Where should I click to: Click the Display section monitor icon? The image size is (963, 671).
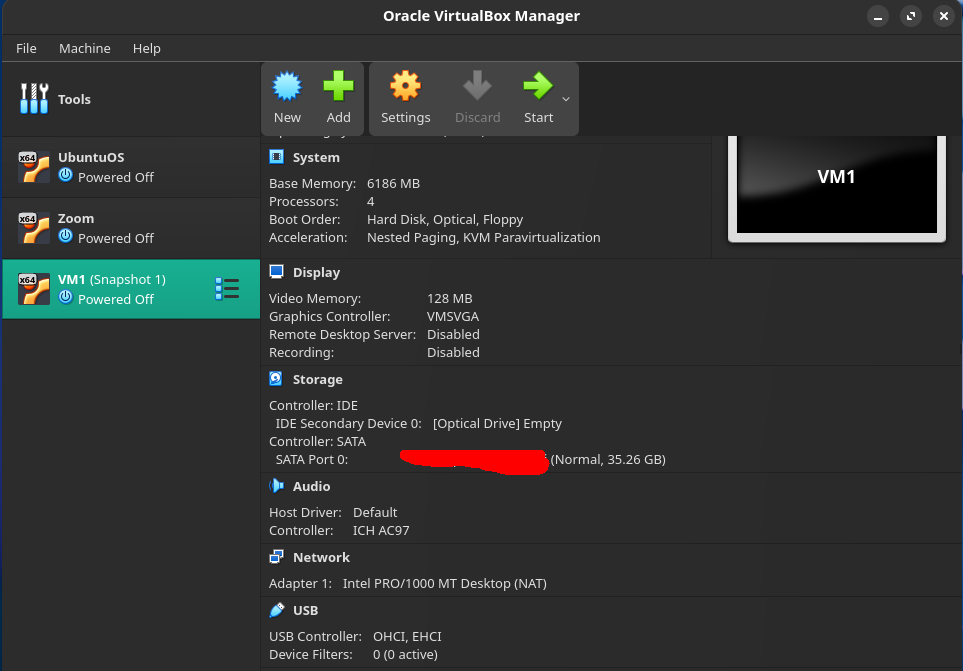(276, 272)
